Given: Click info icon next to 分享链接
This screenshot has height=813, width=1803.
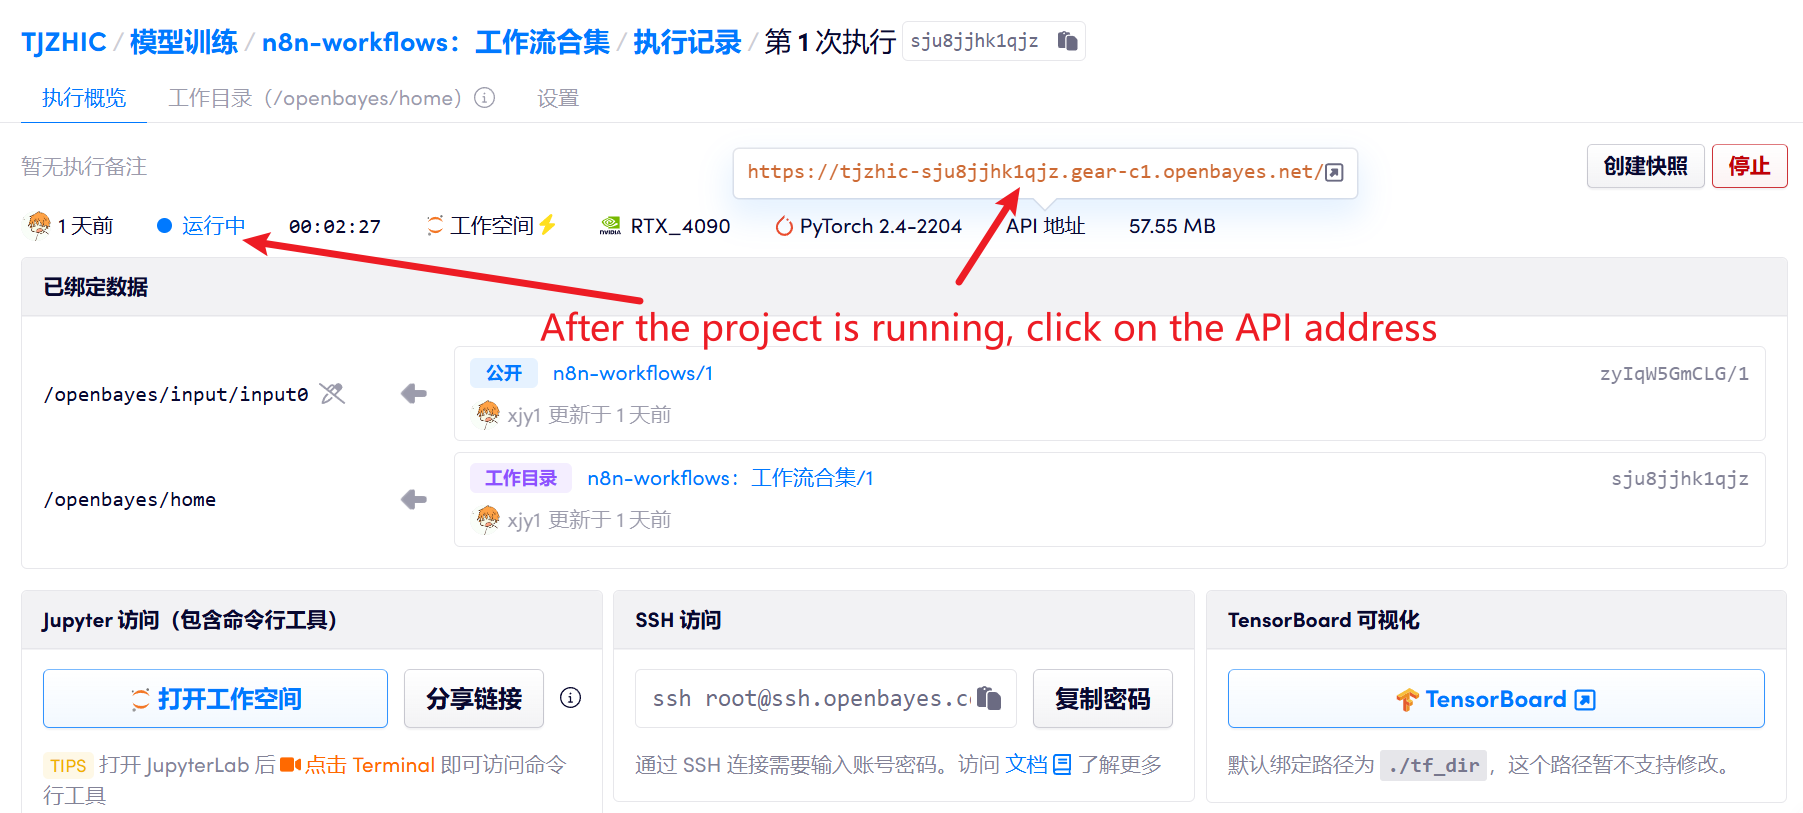Looking at the screenshot, I should pos(571,698).
